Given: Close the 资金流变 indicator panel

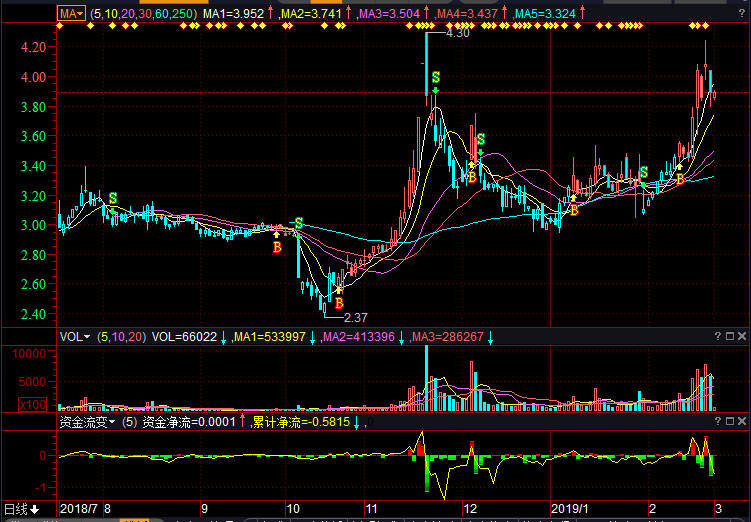Looking at the screenshot, I should pyautogui.click(x=741, y=422).
